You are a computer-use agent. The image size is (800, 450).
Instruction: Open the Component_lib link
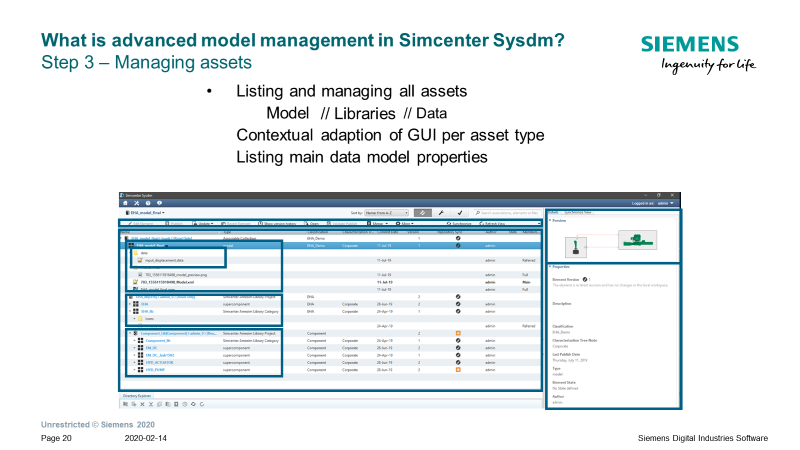(x=158, y=340)
